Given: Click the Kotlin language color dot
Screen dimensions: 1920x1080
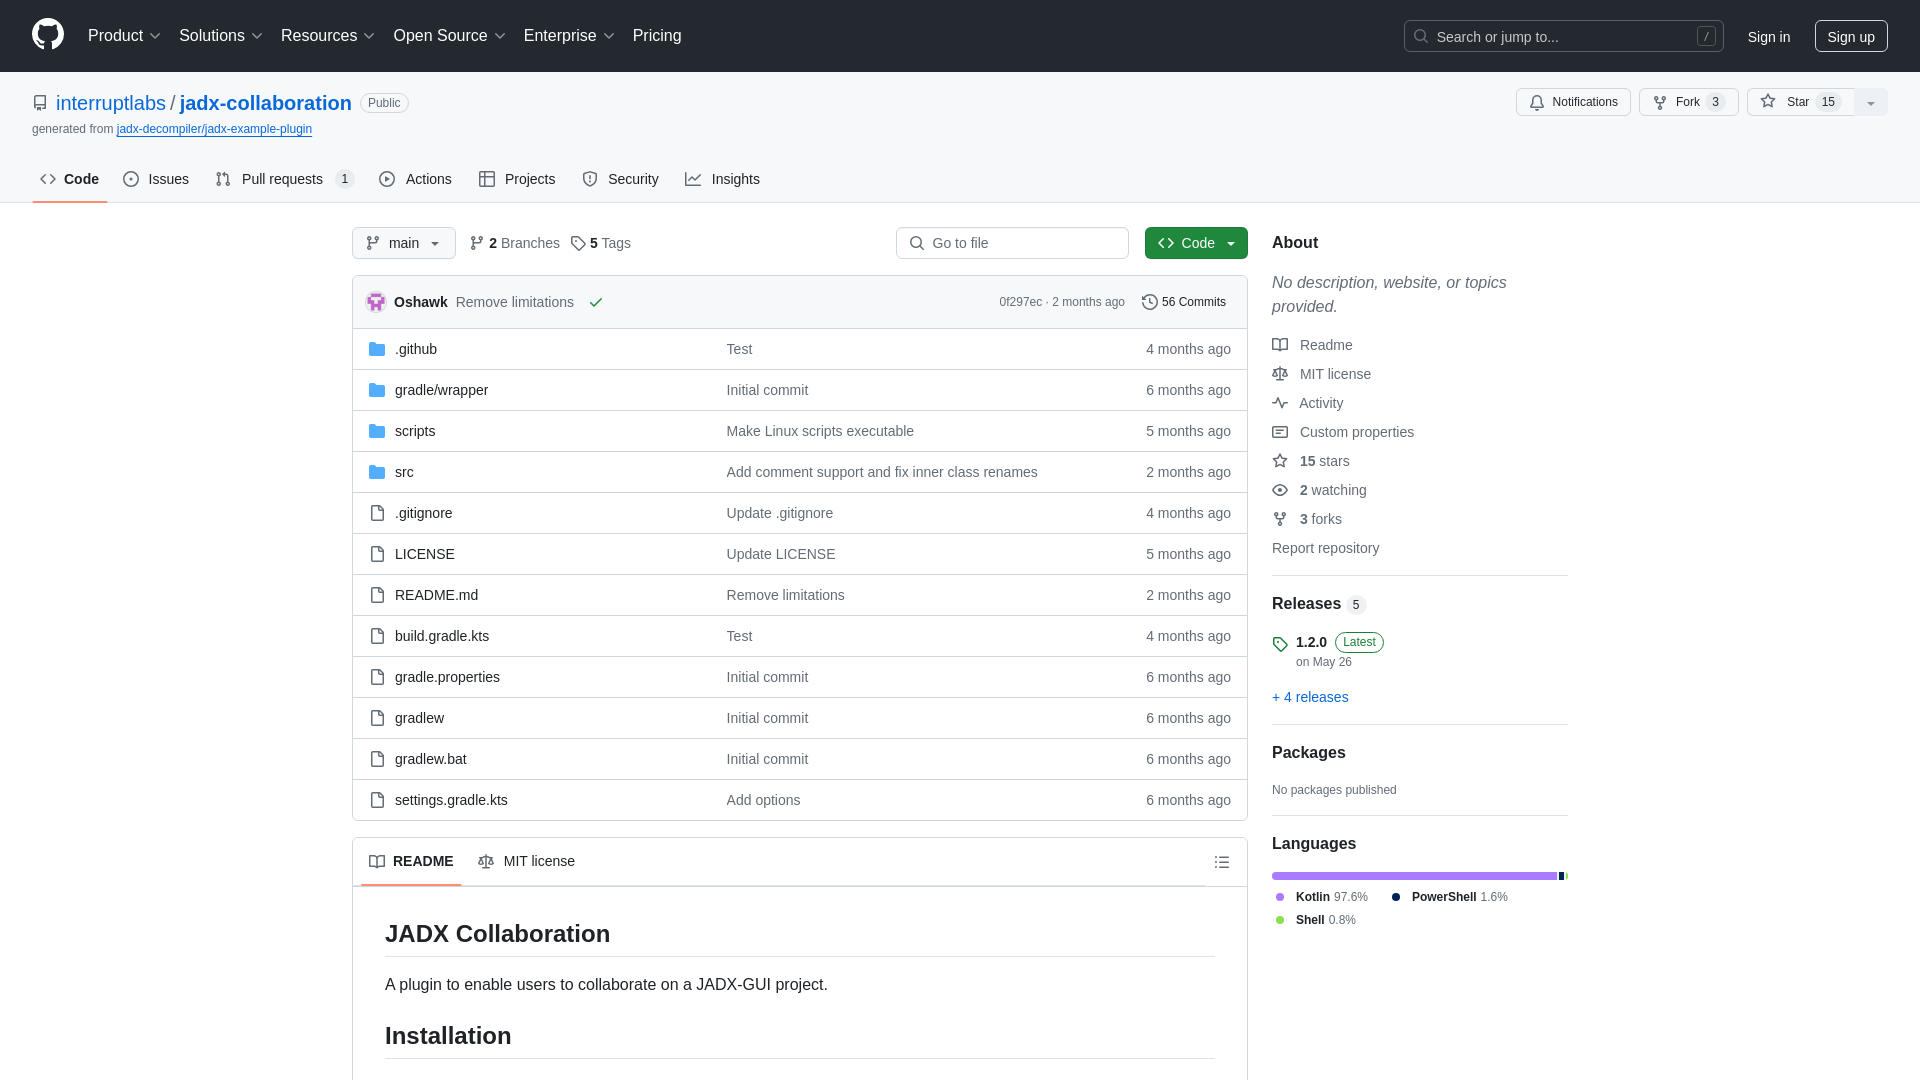Looking at the screenshot, I should [1280, 897].
